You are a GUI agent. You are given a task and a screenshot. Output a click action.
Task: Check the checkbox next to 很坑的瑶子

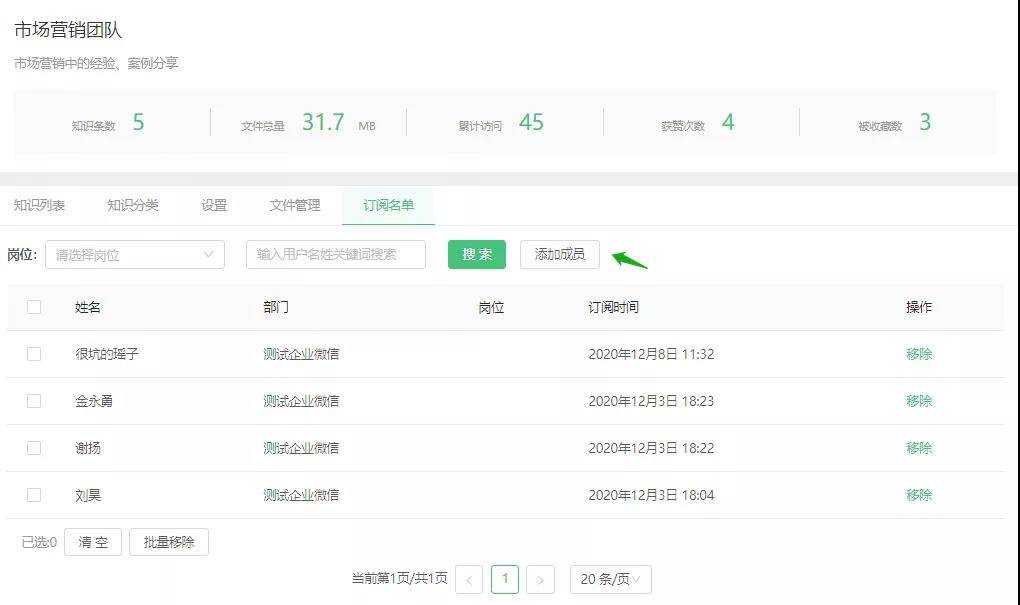click(x=33, y=354)
